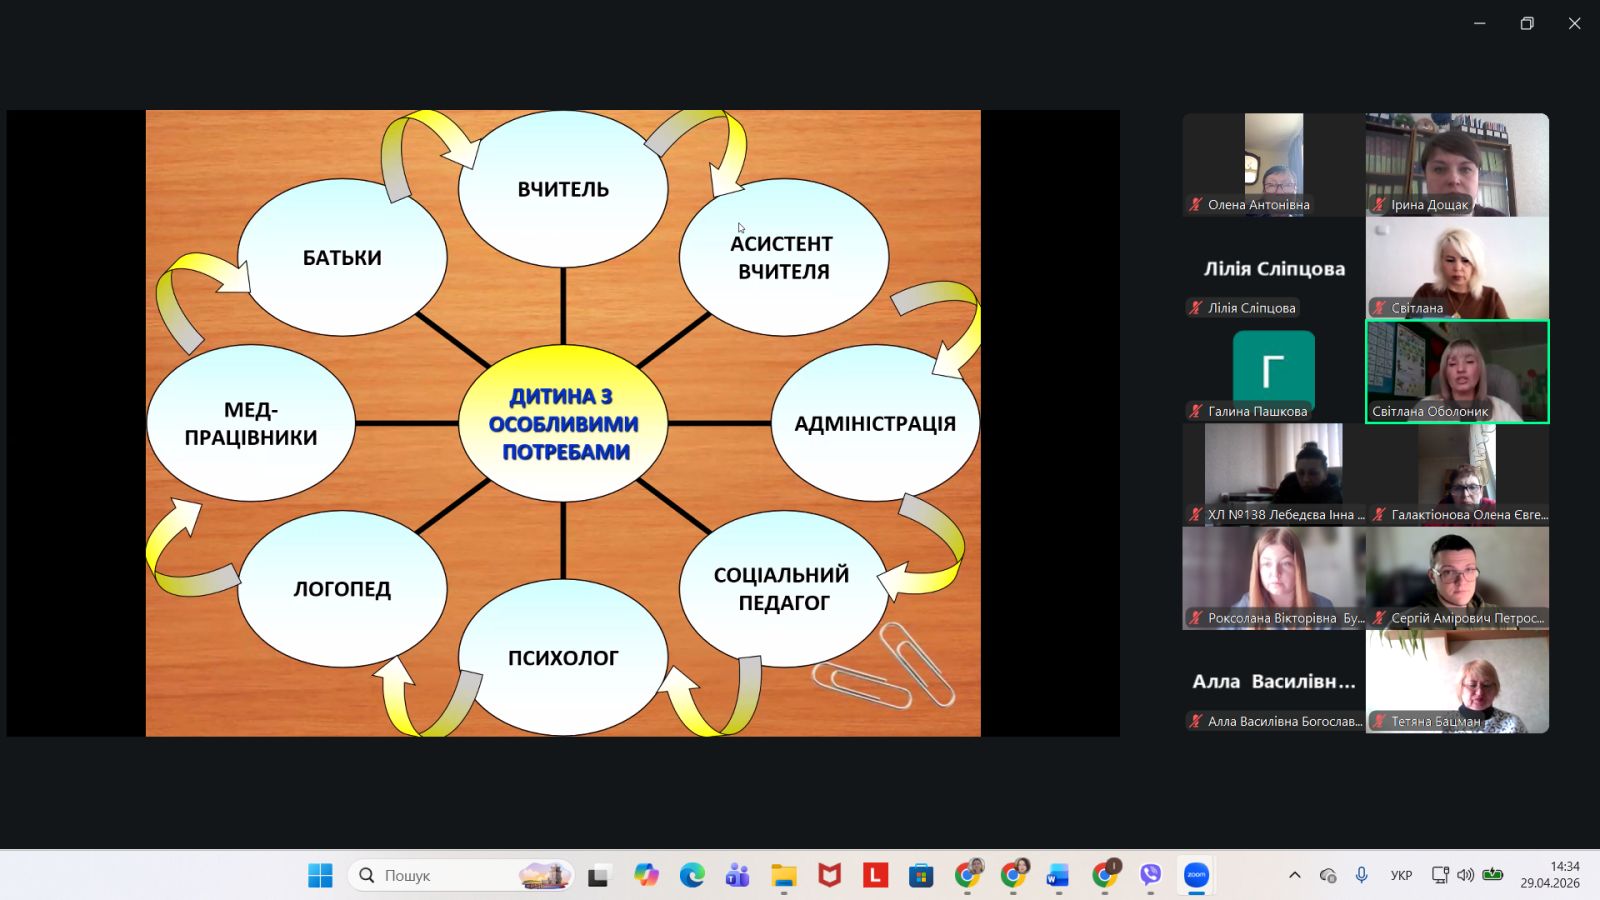Screen dimensions: 1600x900
Task: Open the Task View button
Action: [x=598, y=875]
